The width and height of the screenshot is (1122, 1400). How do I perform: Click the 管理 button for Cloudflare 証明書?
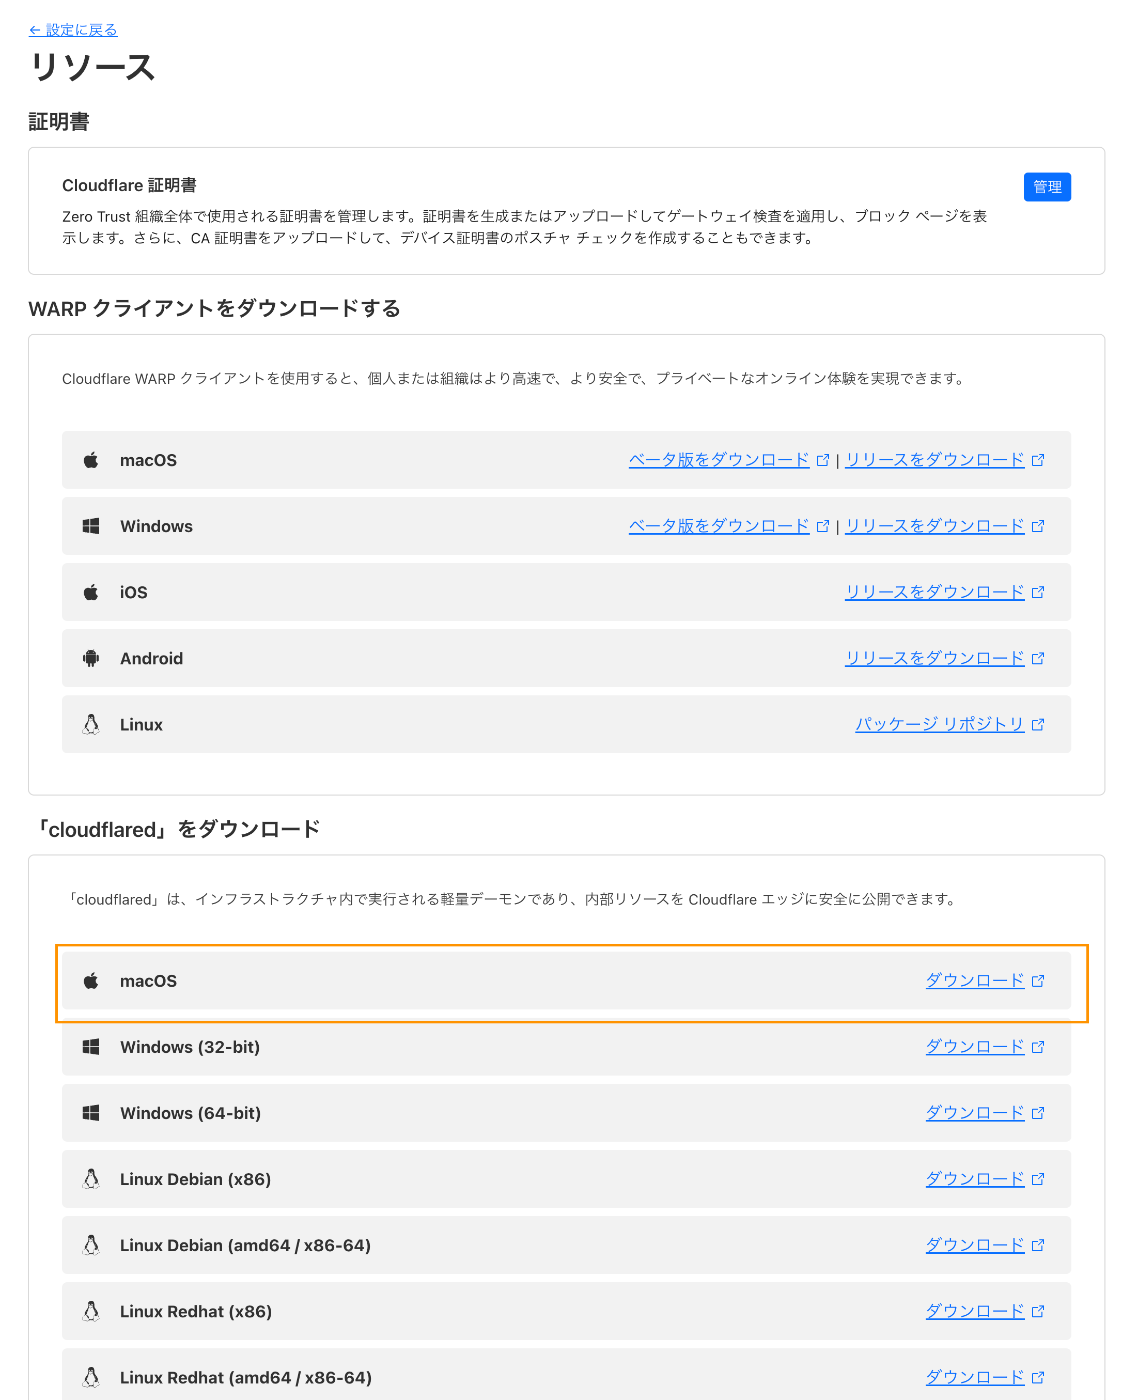click(x=1047, y=187)
